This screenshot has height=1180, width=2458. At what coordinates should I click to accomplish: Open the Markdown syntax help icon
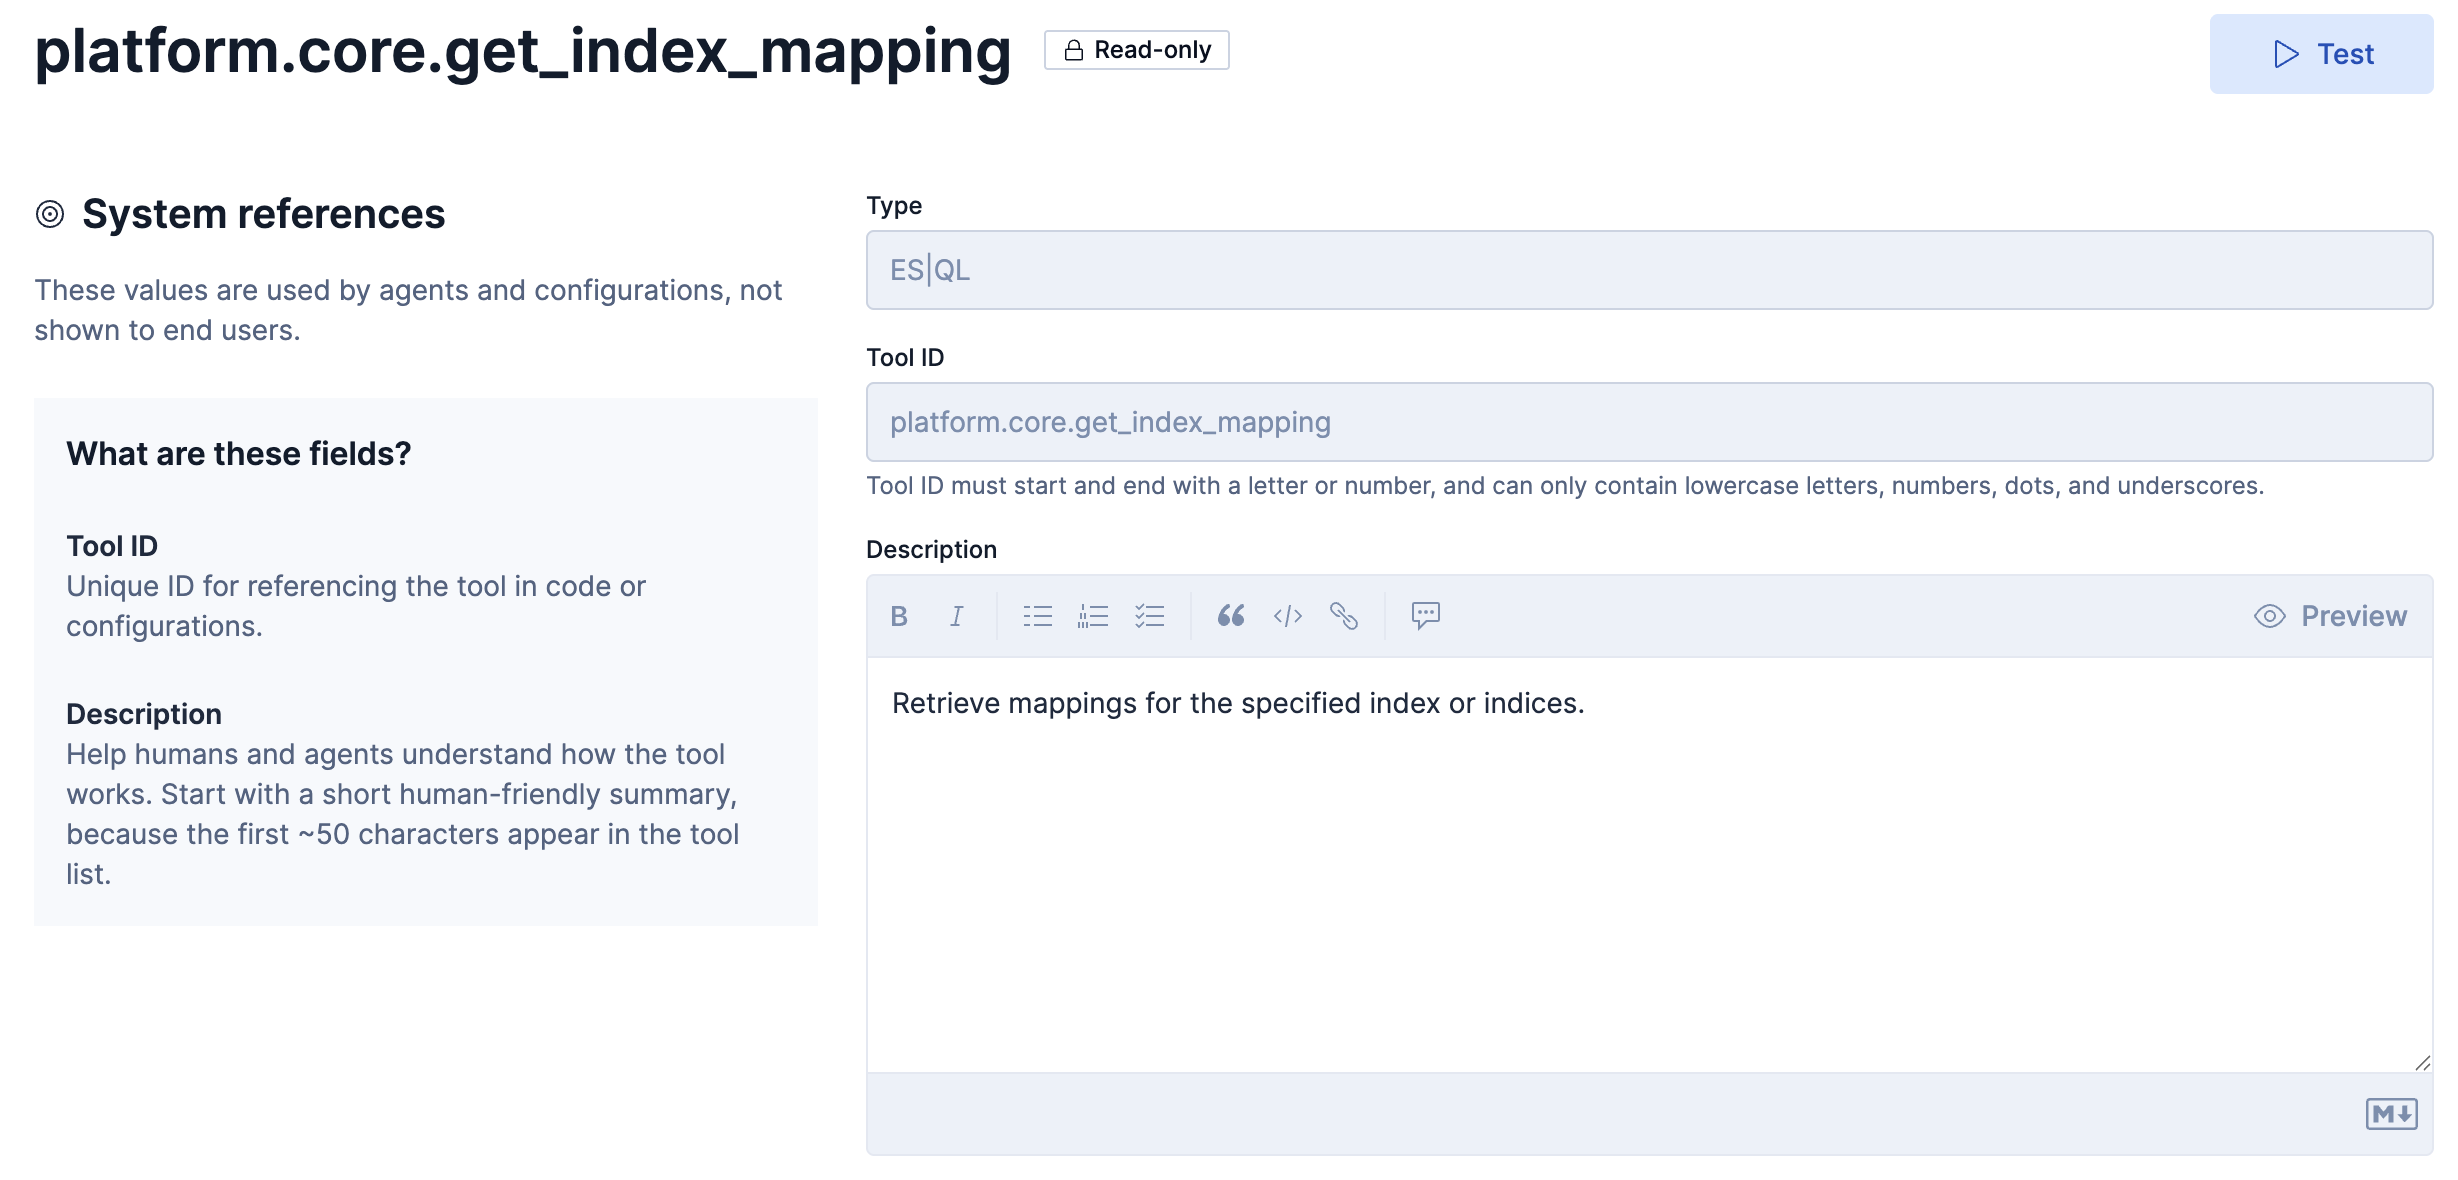coord(2391,1113)
